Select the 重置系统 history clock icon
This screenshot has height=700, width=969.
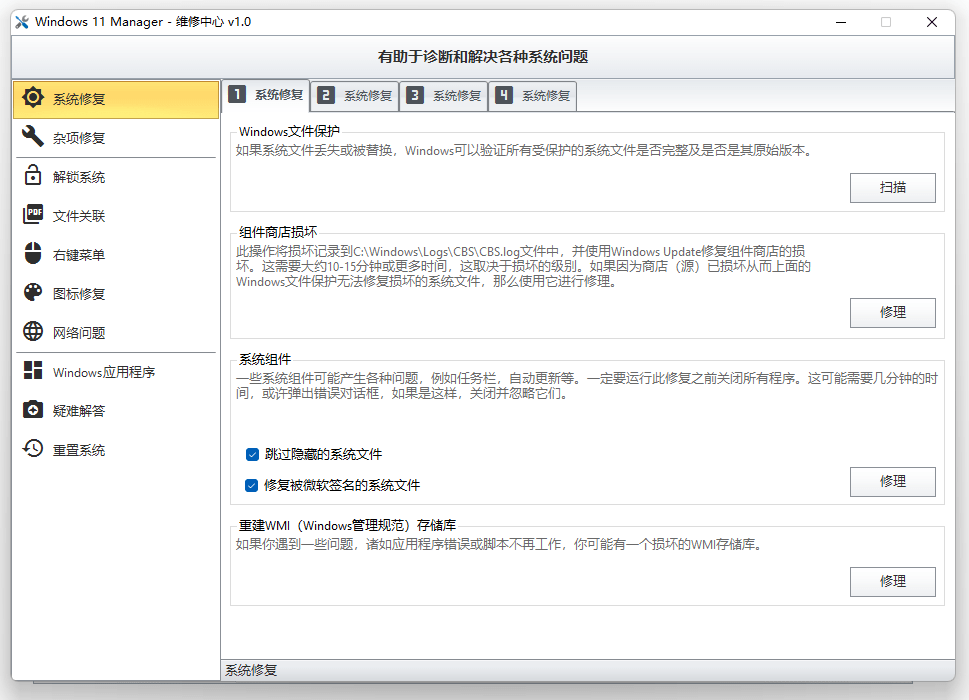click(x=33, y=449)
